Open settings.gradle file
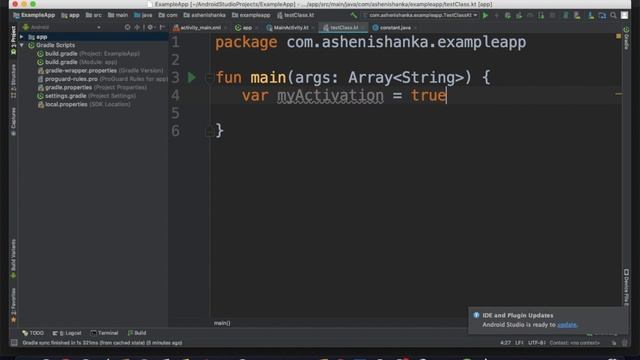 tap(87, 96)
